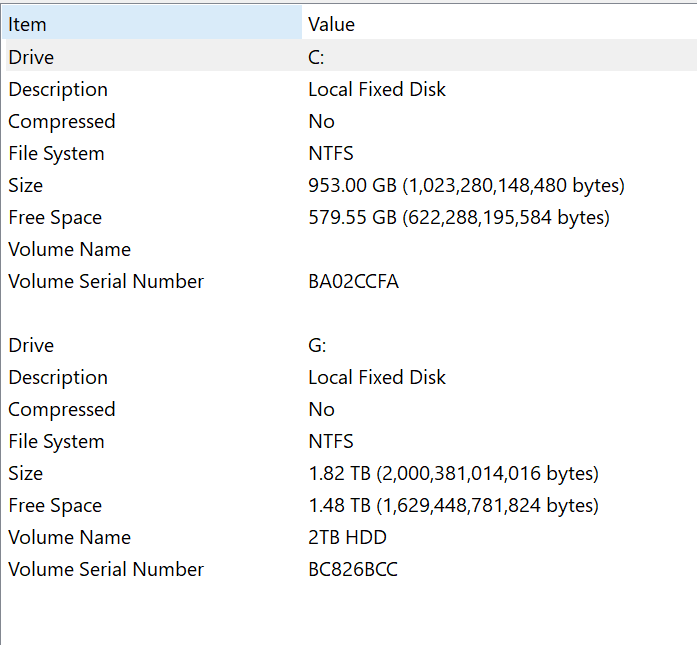This screenshot has height=645, width=697.
Task: Click the Compressed No value for drive C:
Action: coord(321,122)
